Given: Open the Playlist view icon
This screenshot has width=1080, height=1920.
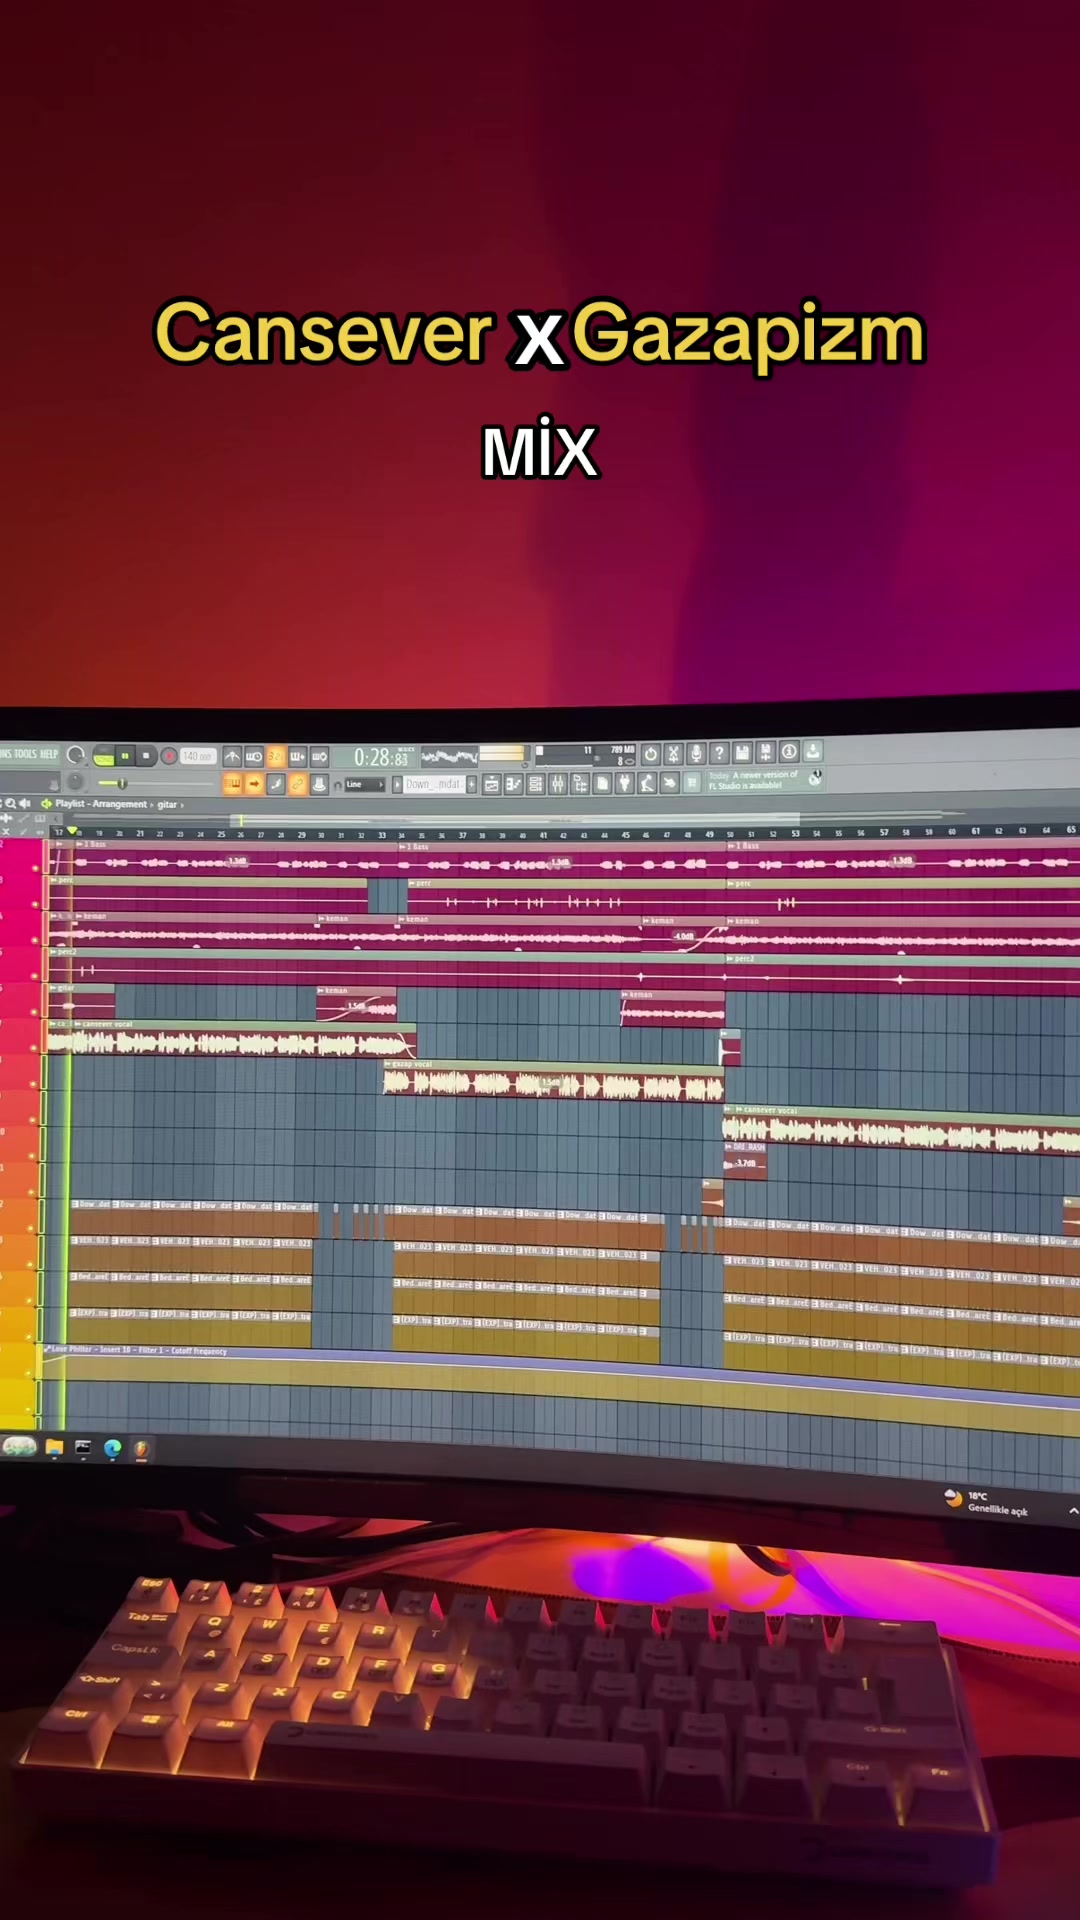Looking at the screenshot, I should 492,785.
